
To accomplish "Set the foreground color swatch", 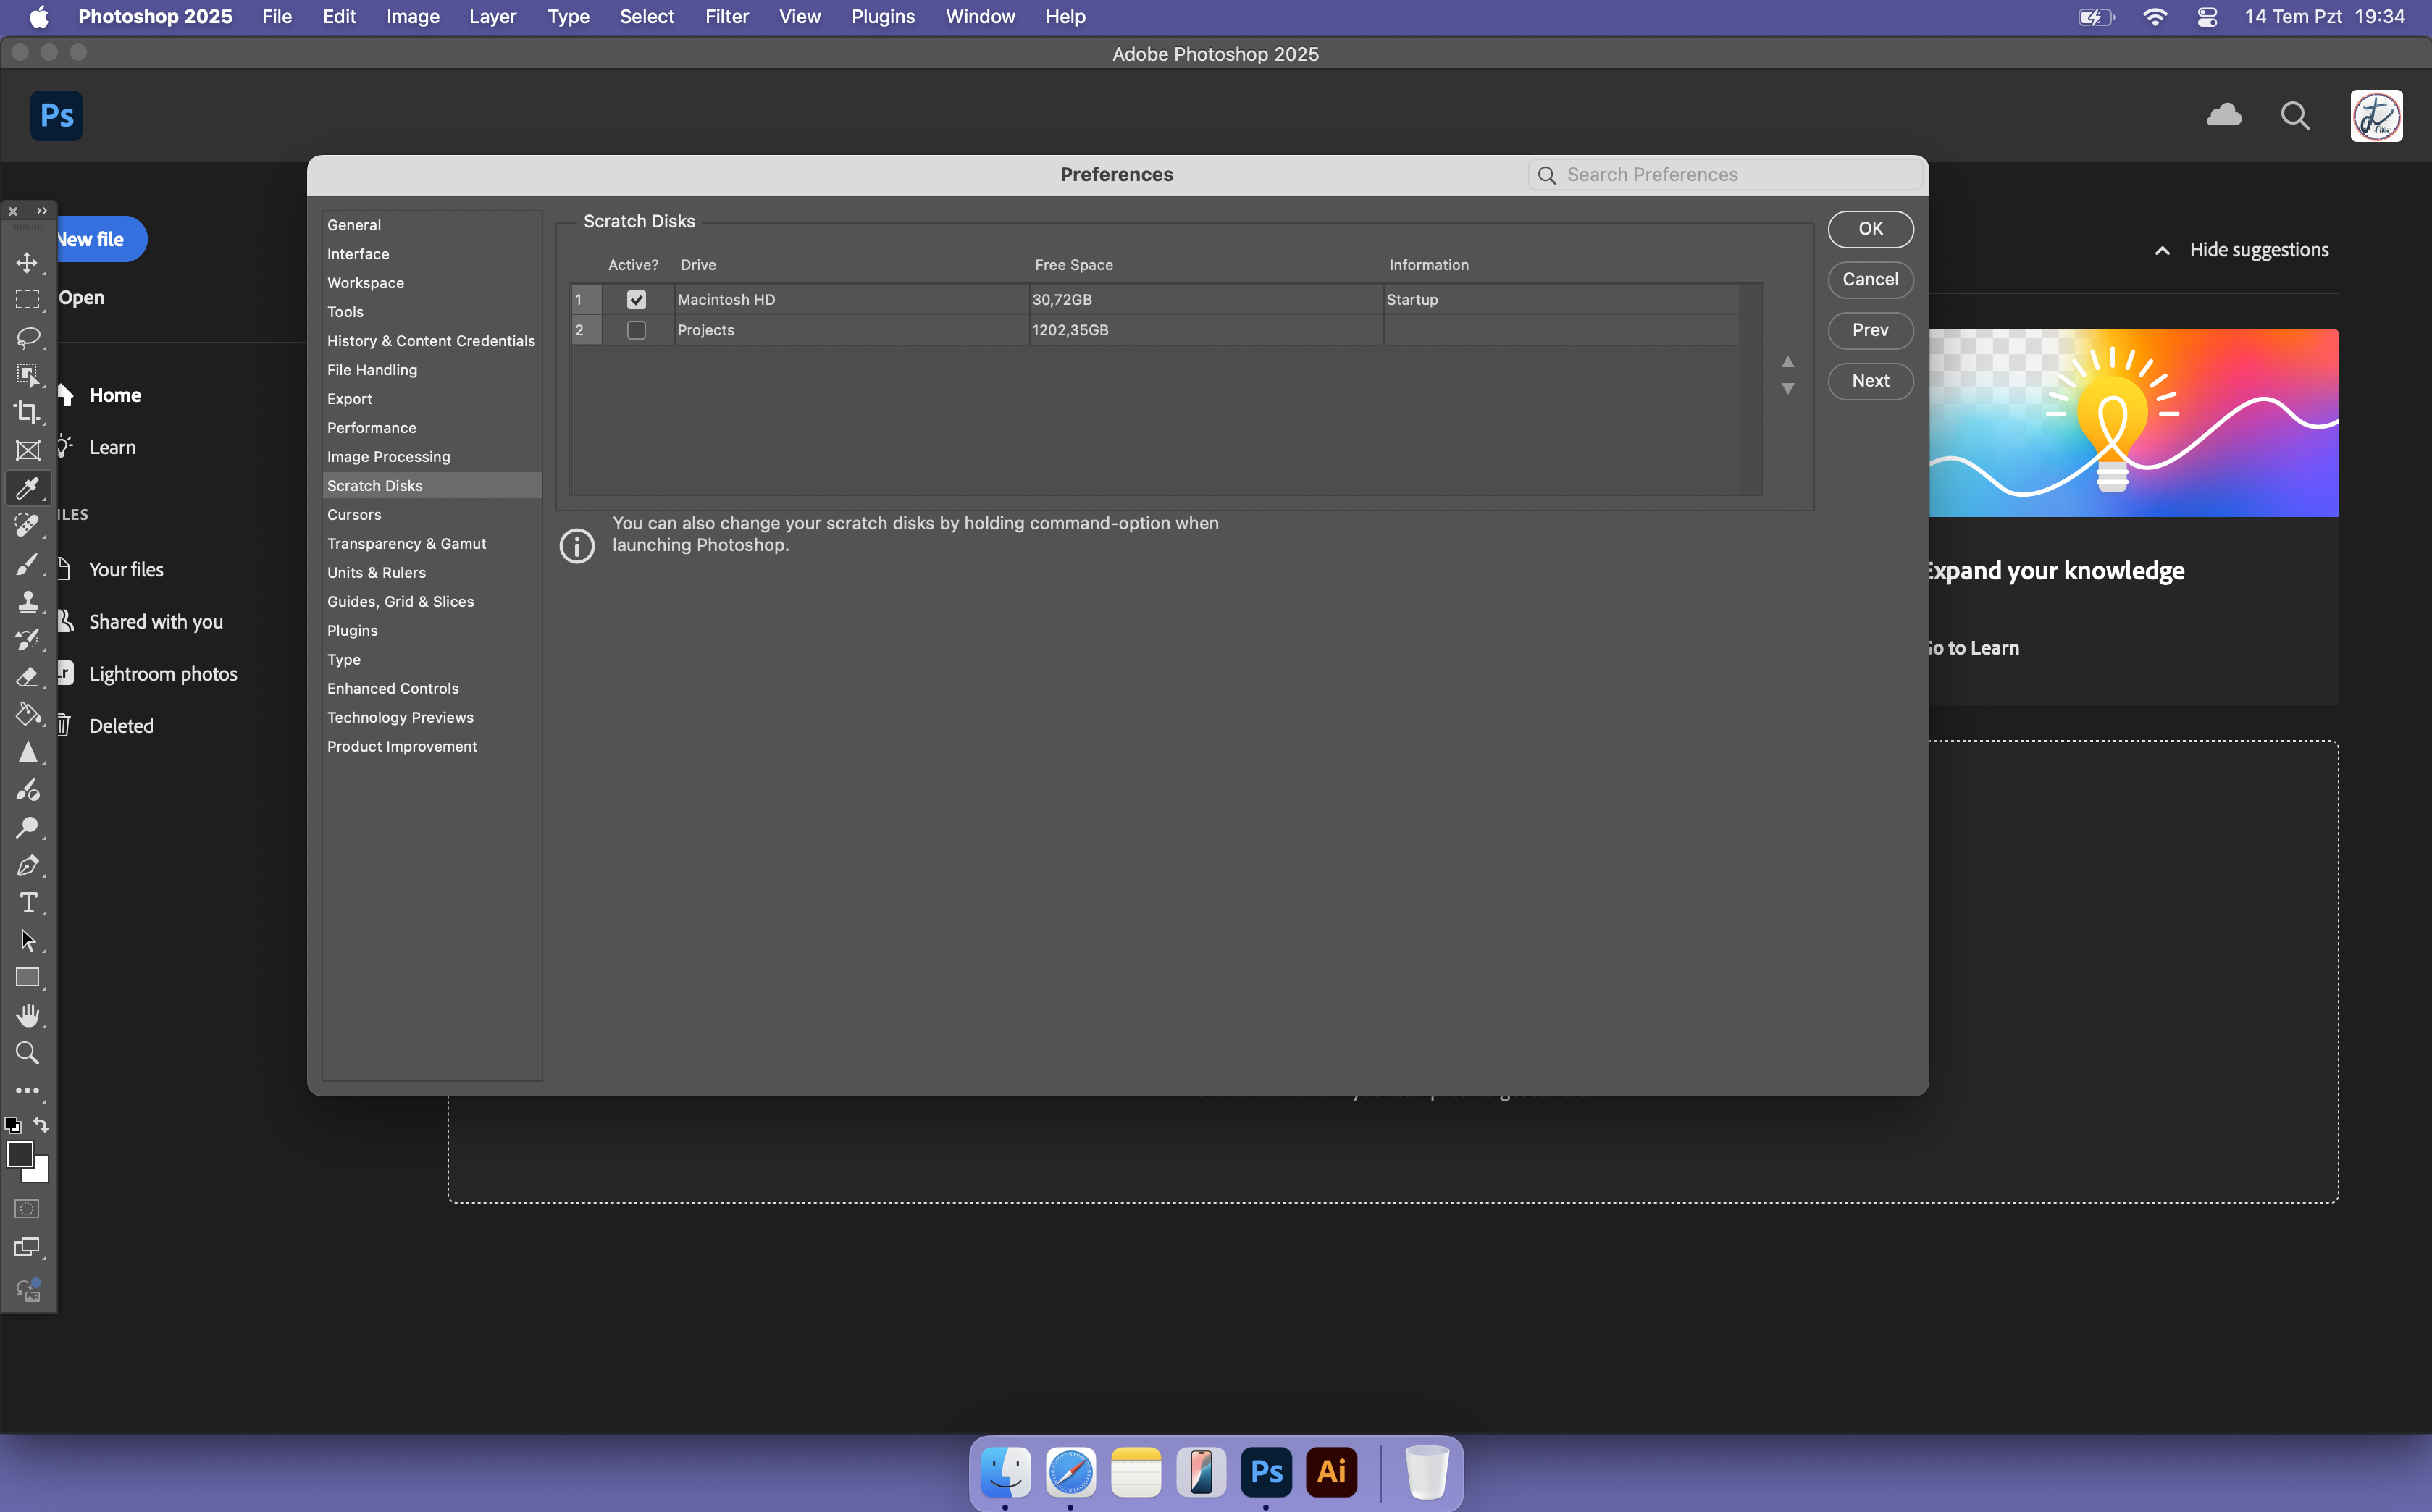I will pyautogui.click(x=20, y=1154).
